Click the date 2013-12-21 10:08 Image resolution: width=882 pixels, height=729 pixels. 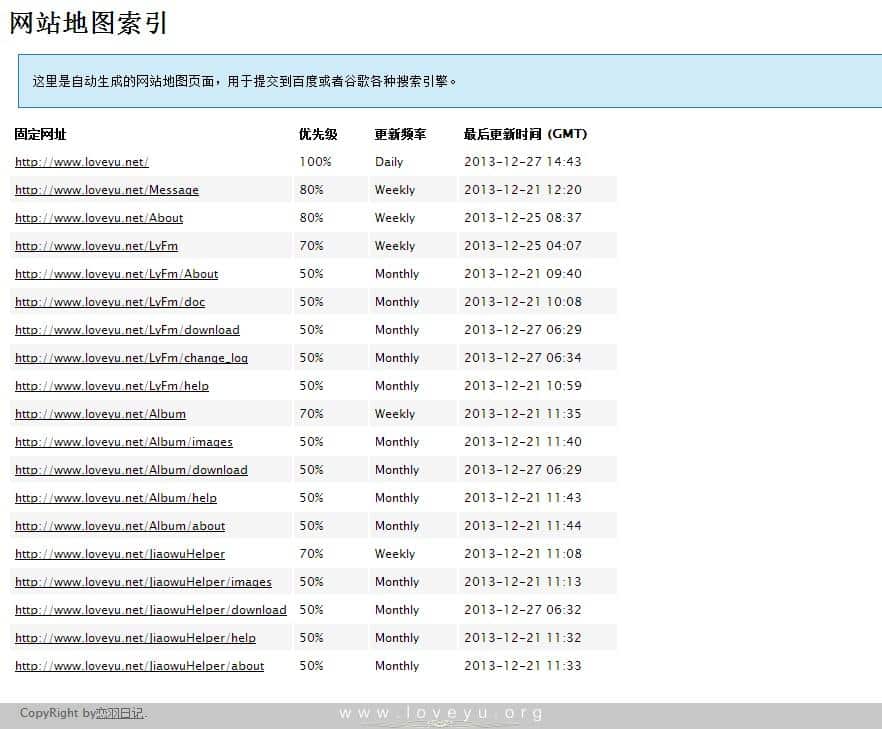pyautogui.click(x=523, y=302)
